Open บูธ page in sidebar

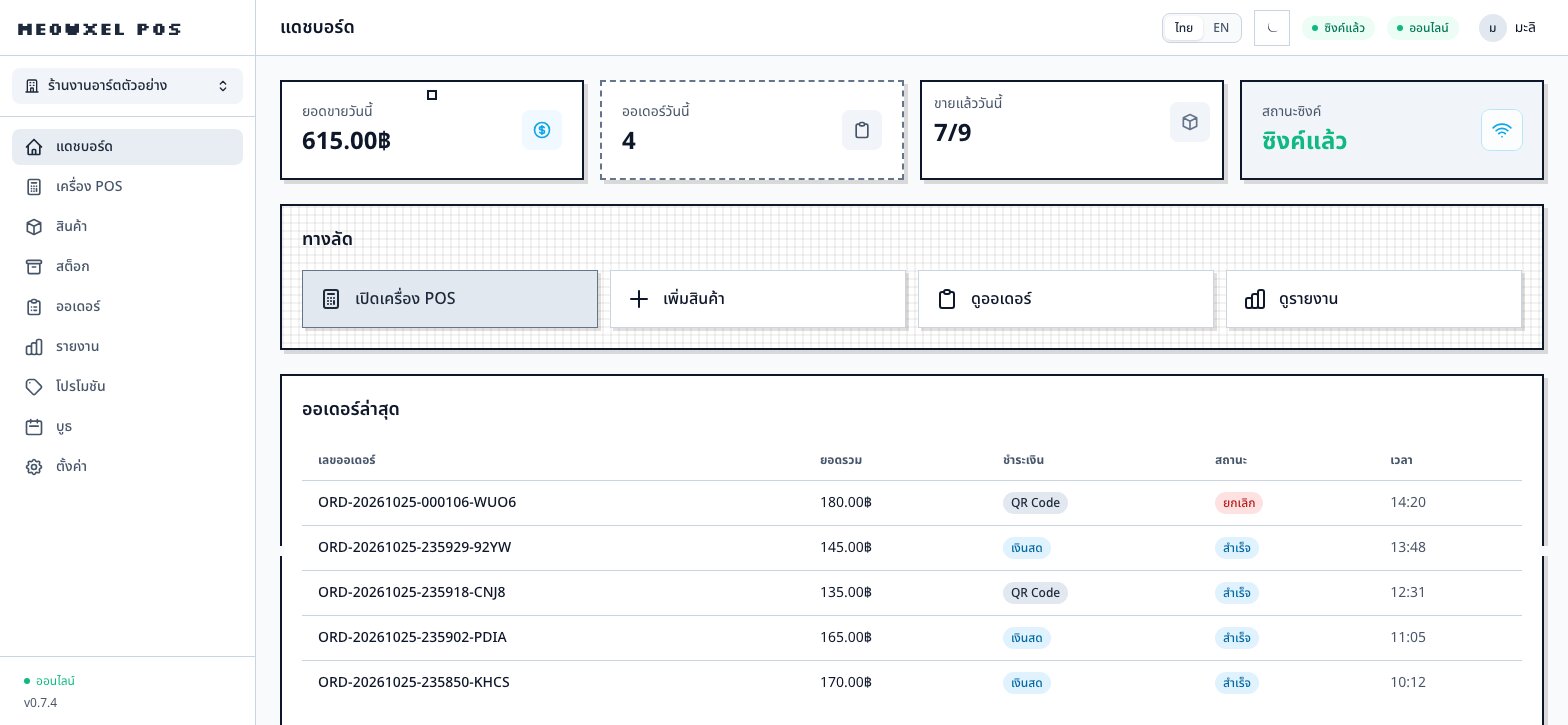(x=127, y=427)
